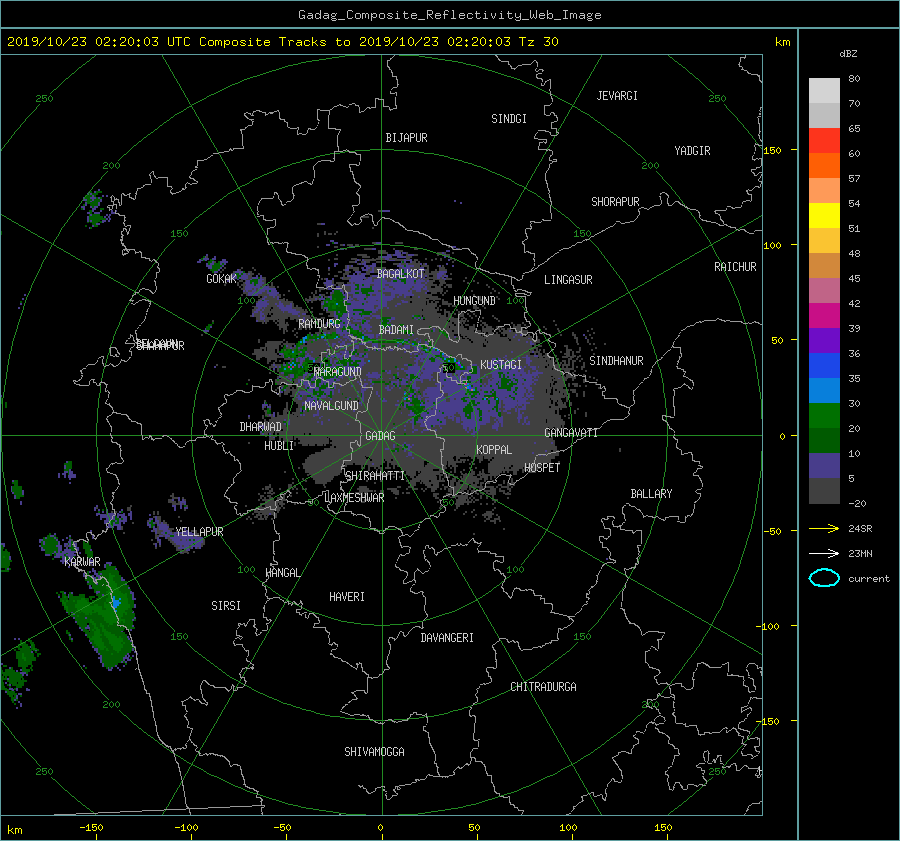Screen dimensions: 900x841
Task: Select the red 60-65 dBZ color swatch
Action: pos(824,141)
